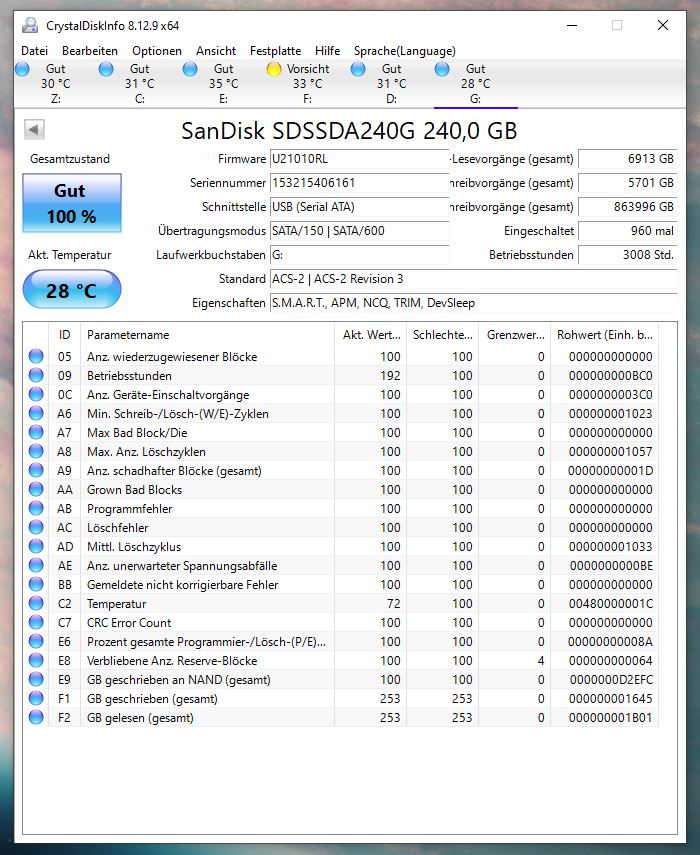Image resolution: width=700 pixels, height=855 pixels.
Task: Click the Gut 100 % health status button
Action: pyautogui.click(x=72, y=203)
